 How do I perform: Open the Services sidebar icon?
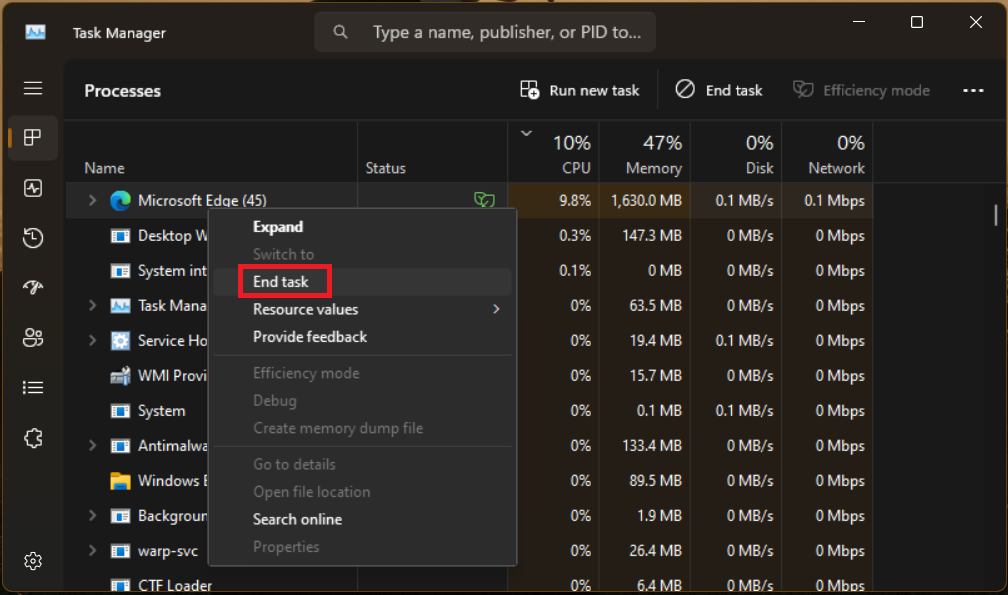33,438
